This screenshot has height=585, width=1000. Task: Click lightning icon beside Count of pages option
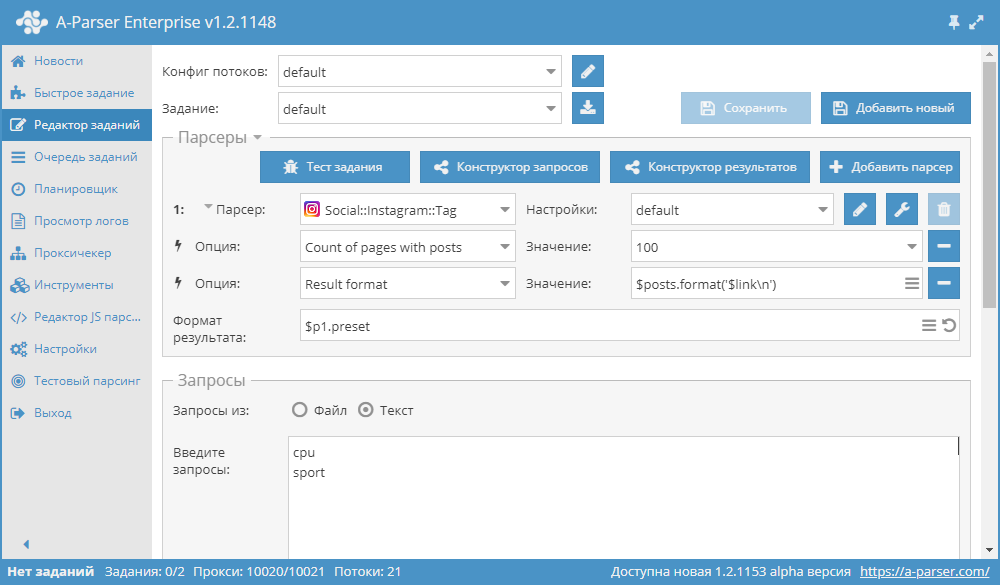point(179,246)
